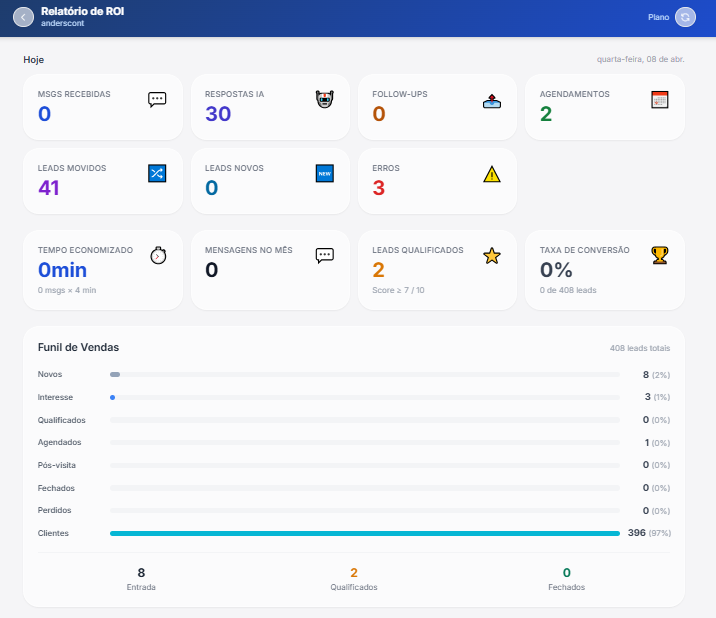
Task: Click the robot icon on Respostas IA
Action: coord(324,99)
